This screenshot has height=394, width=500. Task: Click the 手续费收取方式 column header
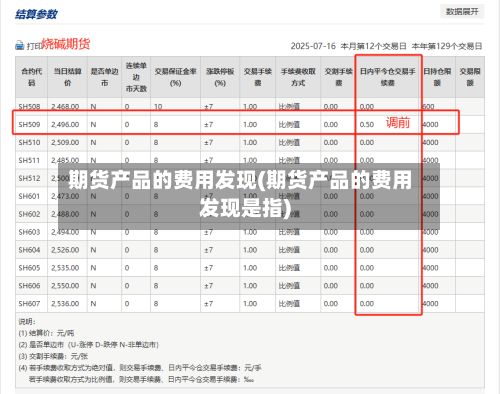[298, 77]
